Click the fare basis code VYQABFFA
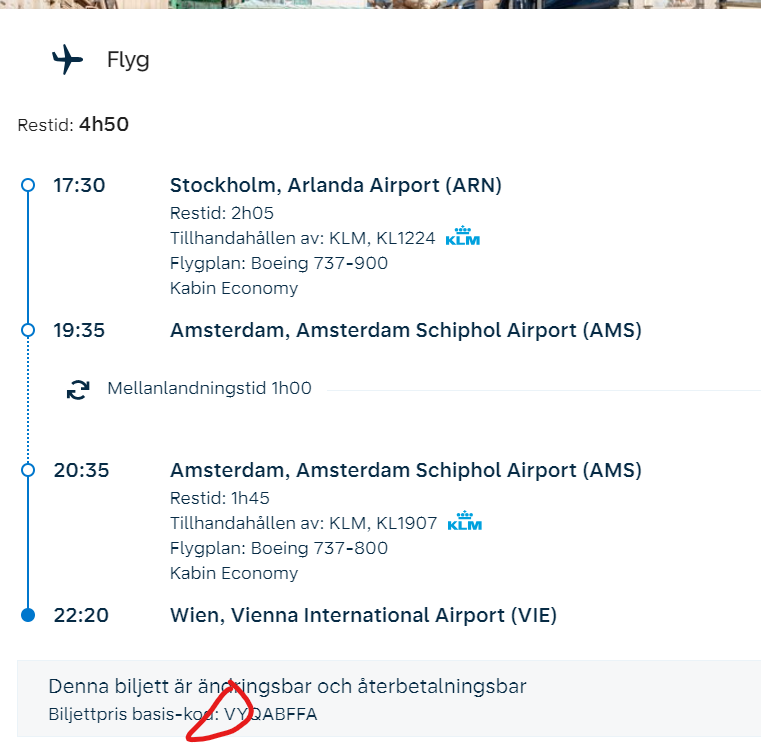The height and width of the screenshot is (756, 761). pyautogui.click(x=271, y=714)
